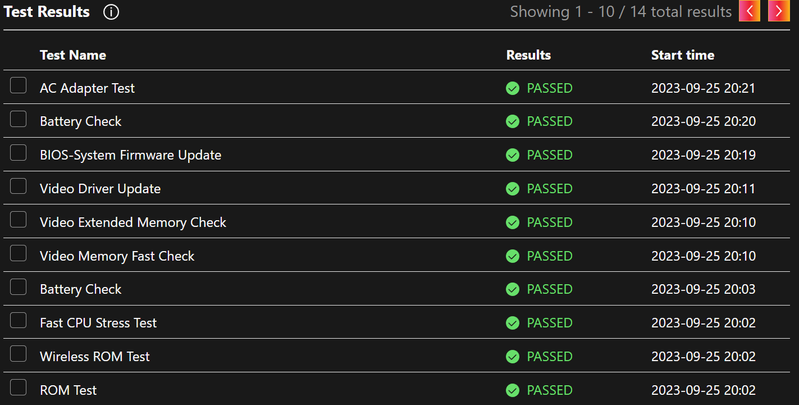Sort by Test Name column header
Viewport: 799px width, 405px height.
point(73,55)
